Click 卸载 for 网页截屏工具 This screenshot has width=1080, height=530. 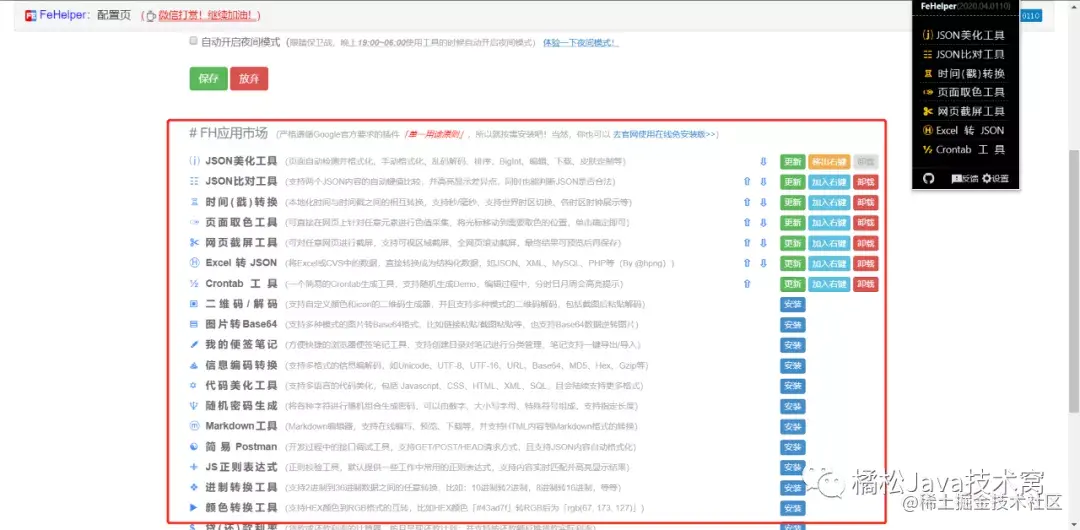click(866, 243)
